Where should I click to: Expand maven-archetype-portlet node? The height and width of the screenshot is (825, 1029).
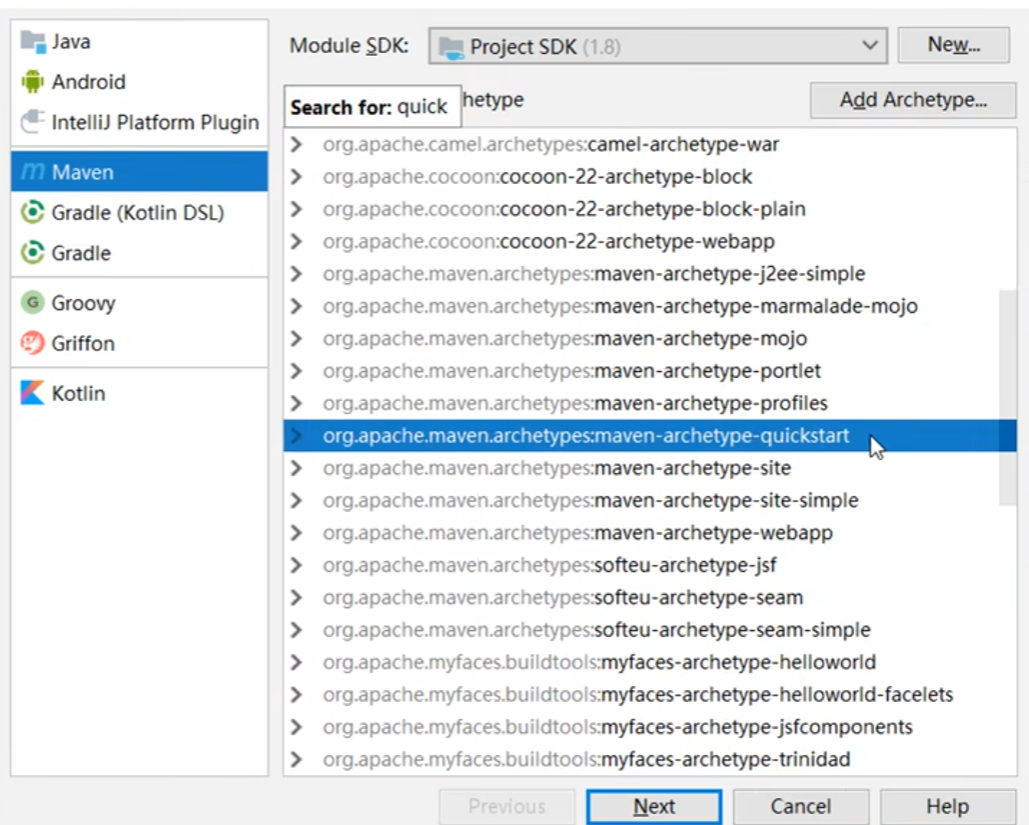pos(297,371)
